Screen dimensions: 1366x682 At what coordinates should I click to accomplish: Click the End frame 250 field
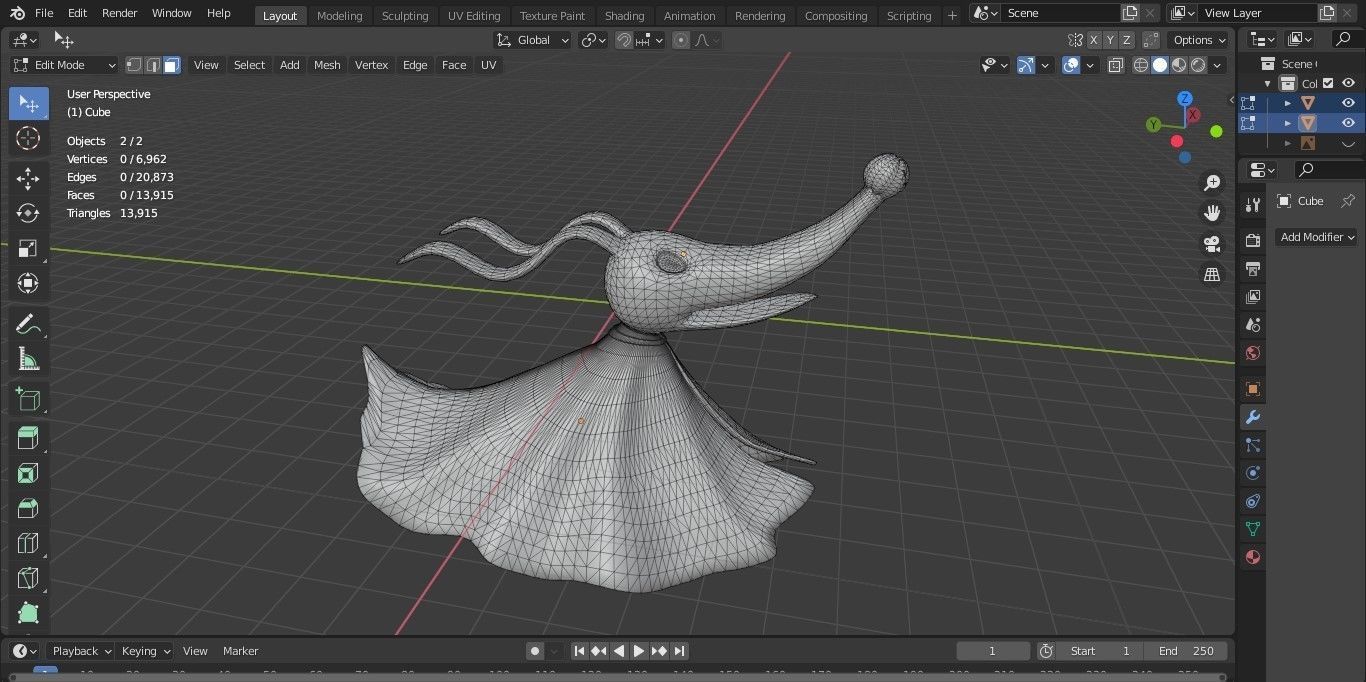pos(1186,651)
